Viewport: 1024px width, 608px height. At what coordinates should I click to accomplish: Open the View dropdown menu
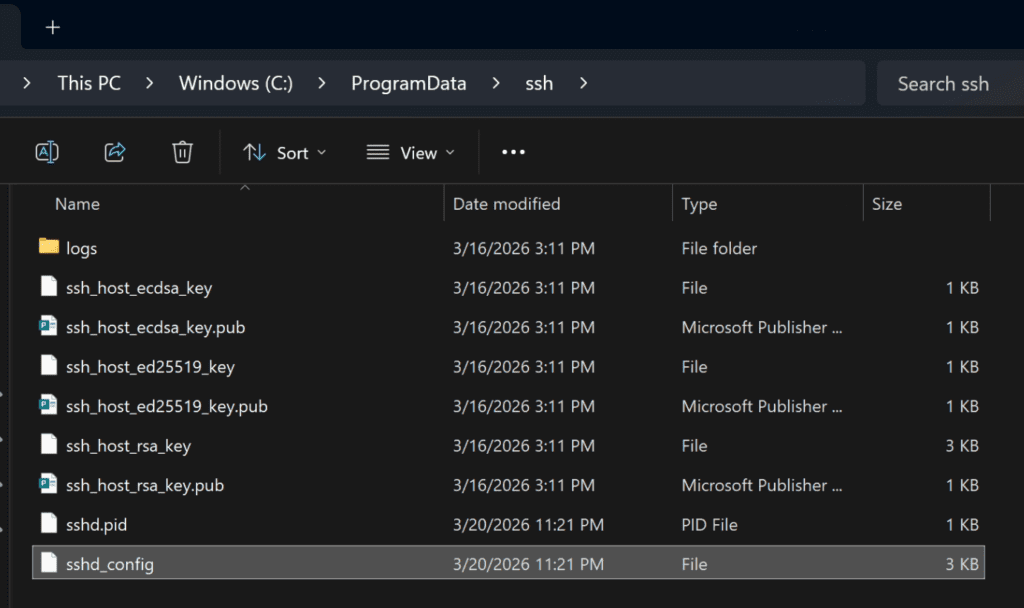(411, 152)
